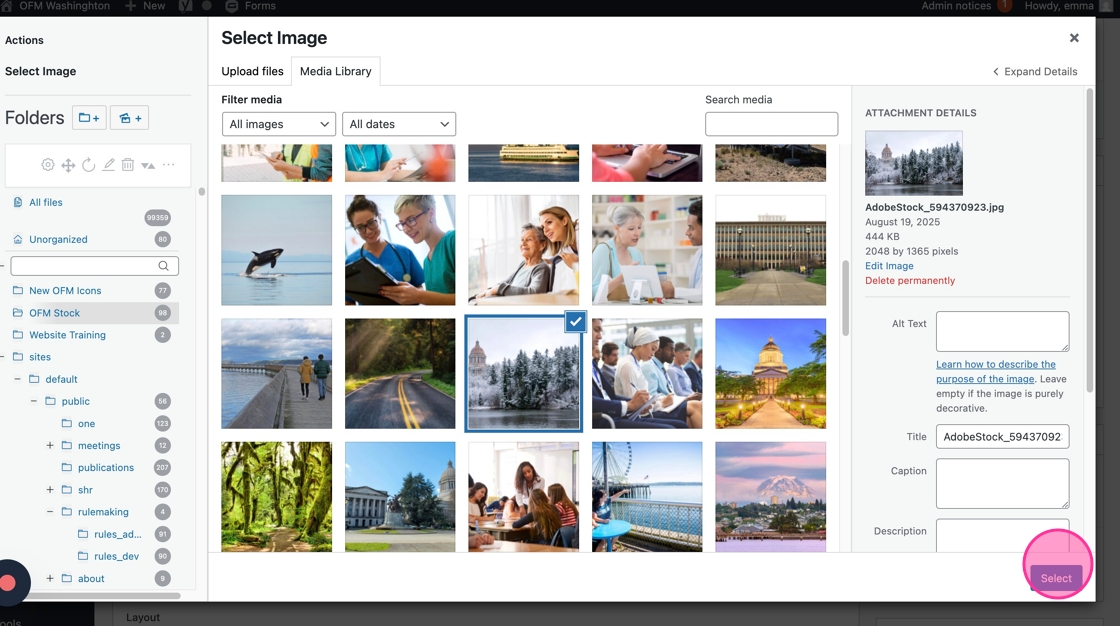Click the red record button
Viewport: 1120px width, 626px height.
(x=8, y=583)
